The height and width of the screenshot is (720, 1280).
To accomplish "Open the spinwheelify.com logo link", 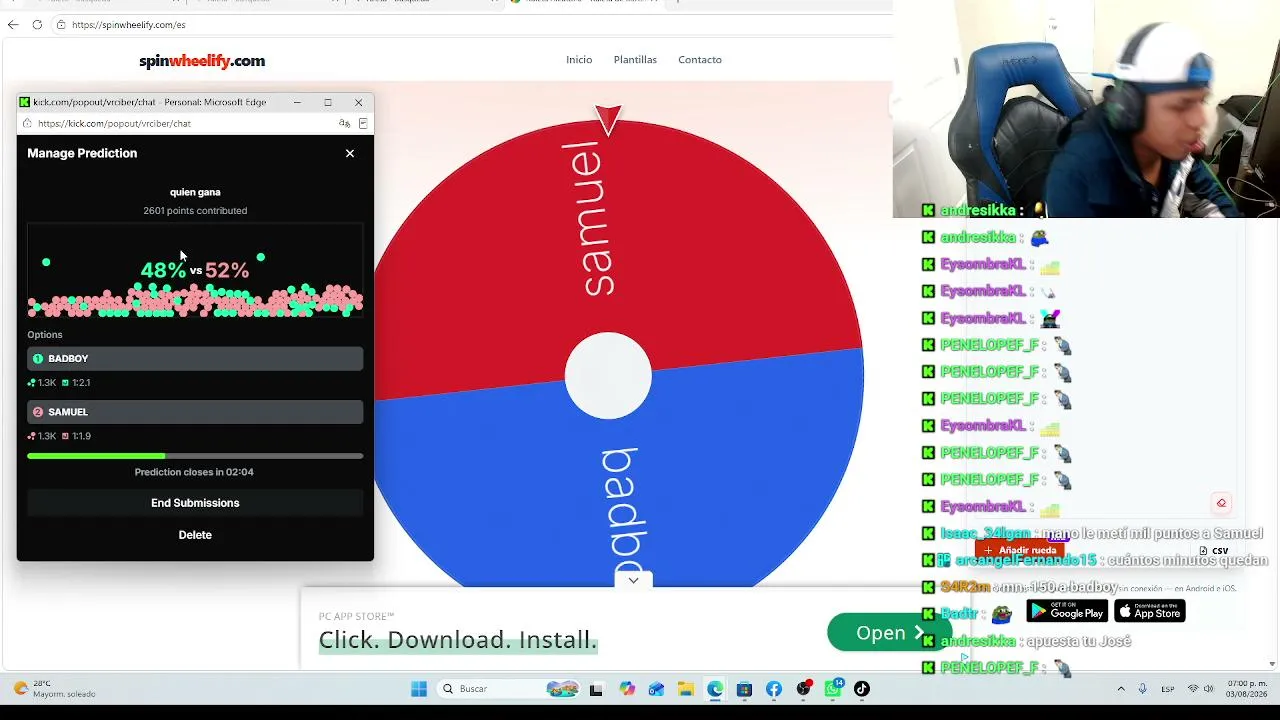I will [x=202, y=61].
